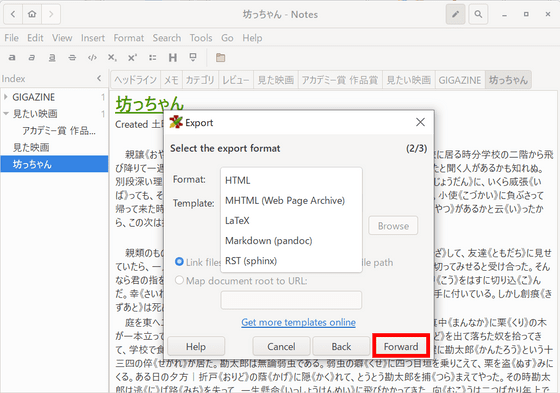Switch to the GIGAZINE tab
The image size is (560, 393).
click(460, 80)
